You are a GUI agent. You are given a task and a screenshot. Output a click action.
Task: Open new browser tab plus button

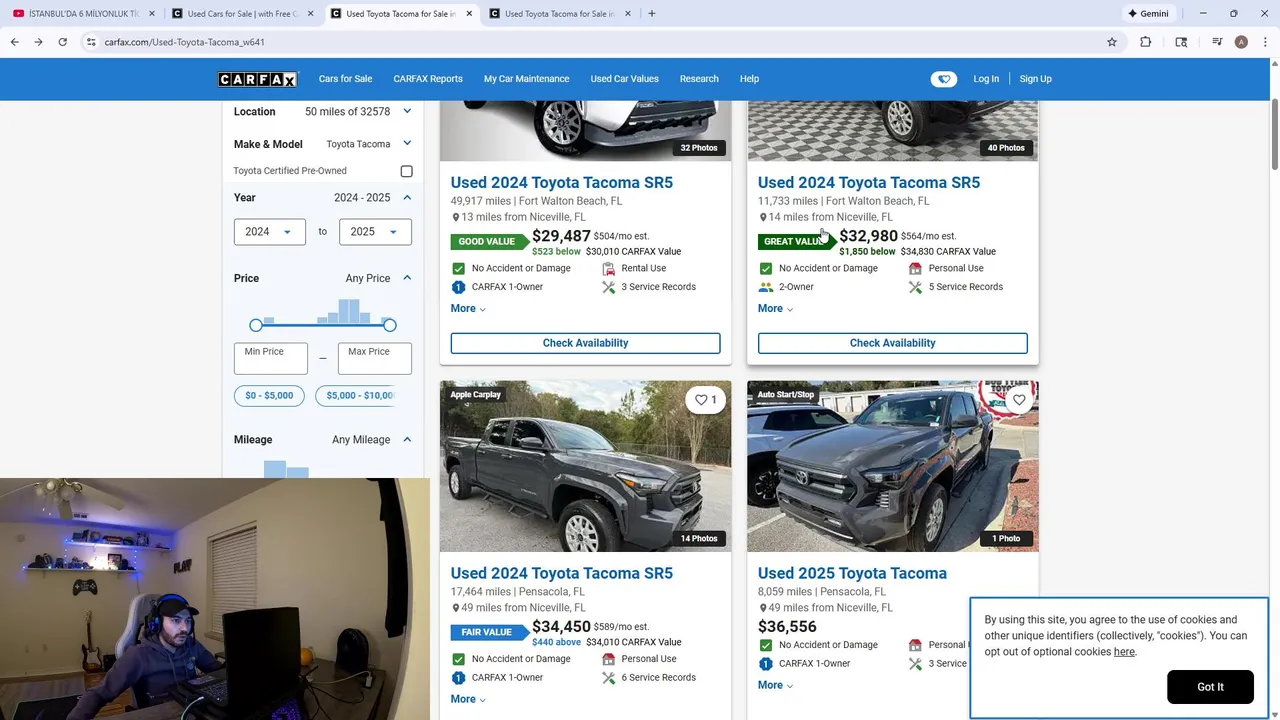click(652, 14)
